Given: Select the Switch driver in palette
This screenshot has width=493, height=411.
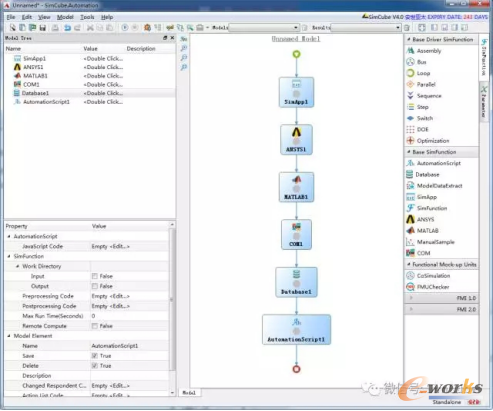Looking at the screenshot, I should pyautogui.click(x=420, y=118).
